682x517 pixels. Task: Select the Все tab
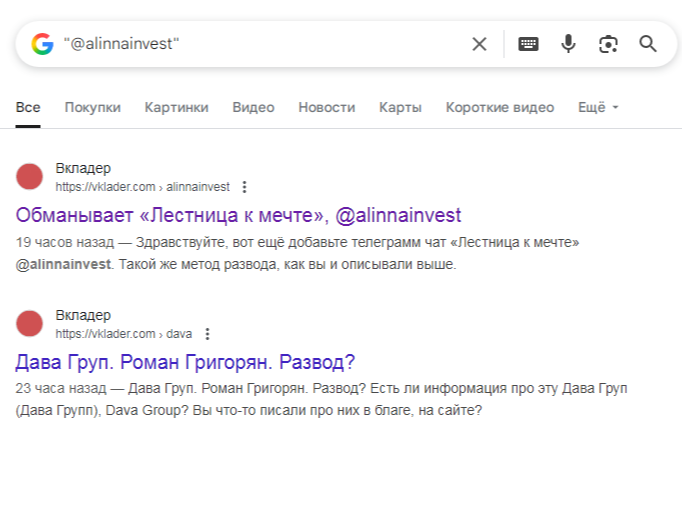pos(28,107)
